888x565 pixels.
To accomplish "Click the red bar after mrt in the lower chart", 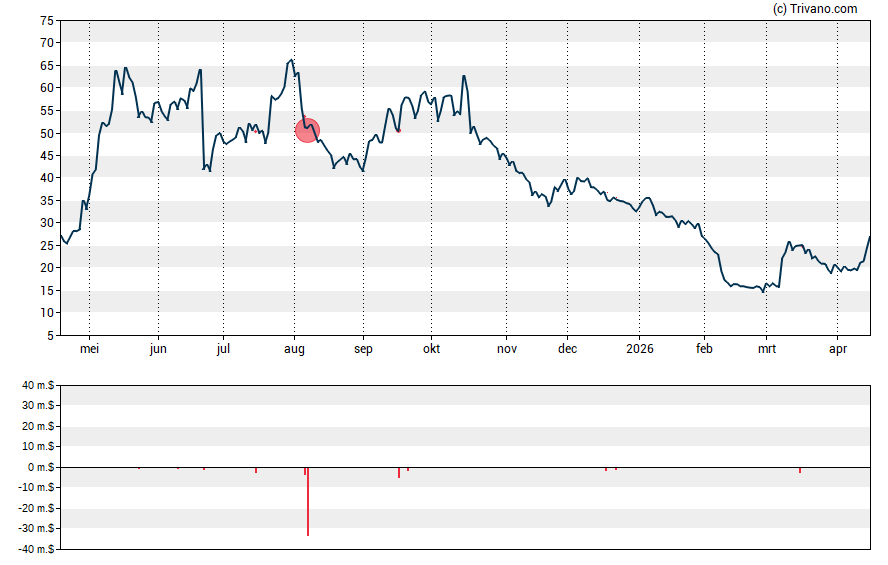I will (800, 470).
